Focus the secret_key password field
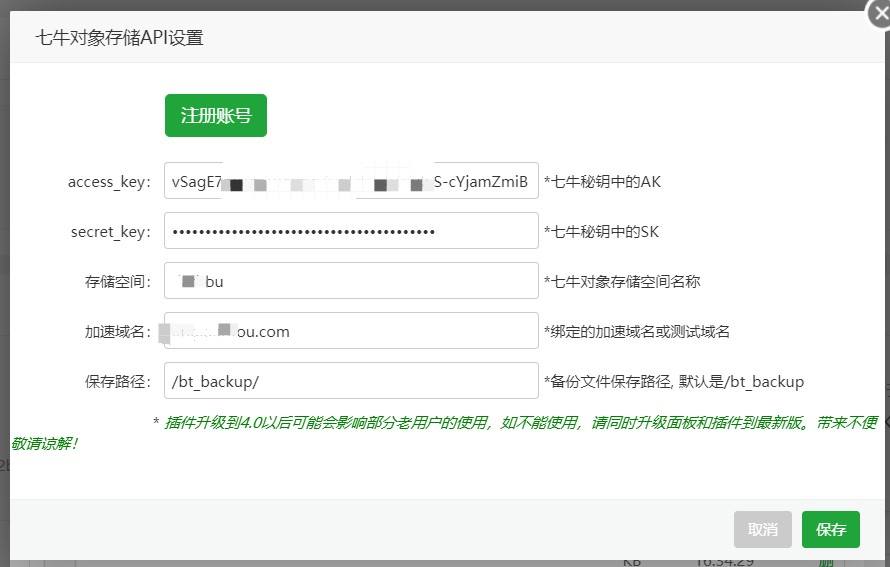 point(351,230)
